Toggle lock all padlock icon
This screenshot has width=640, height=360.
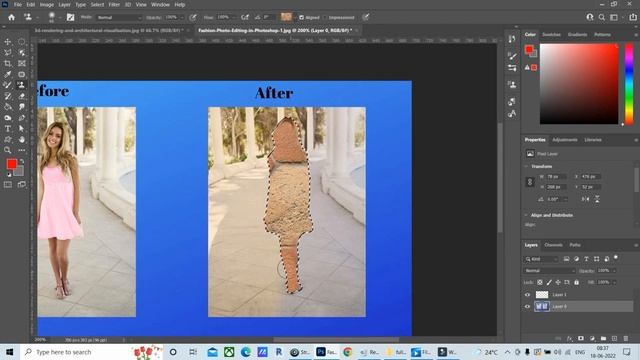576,282
